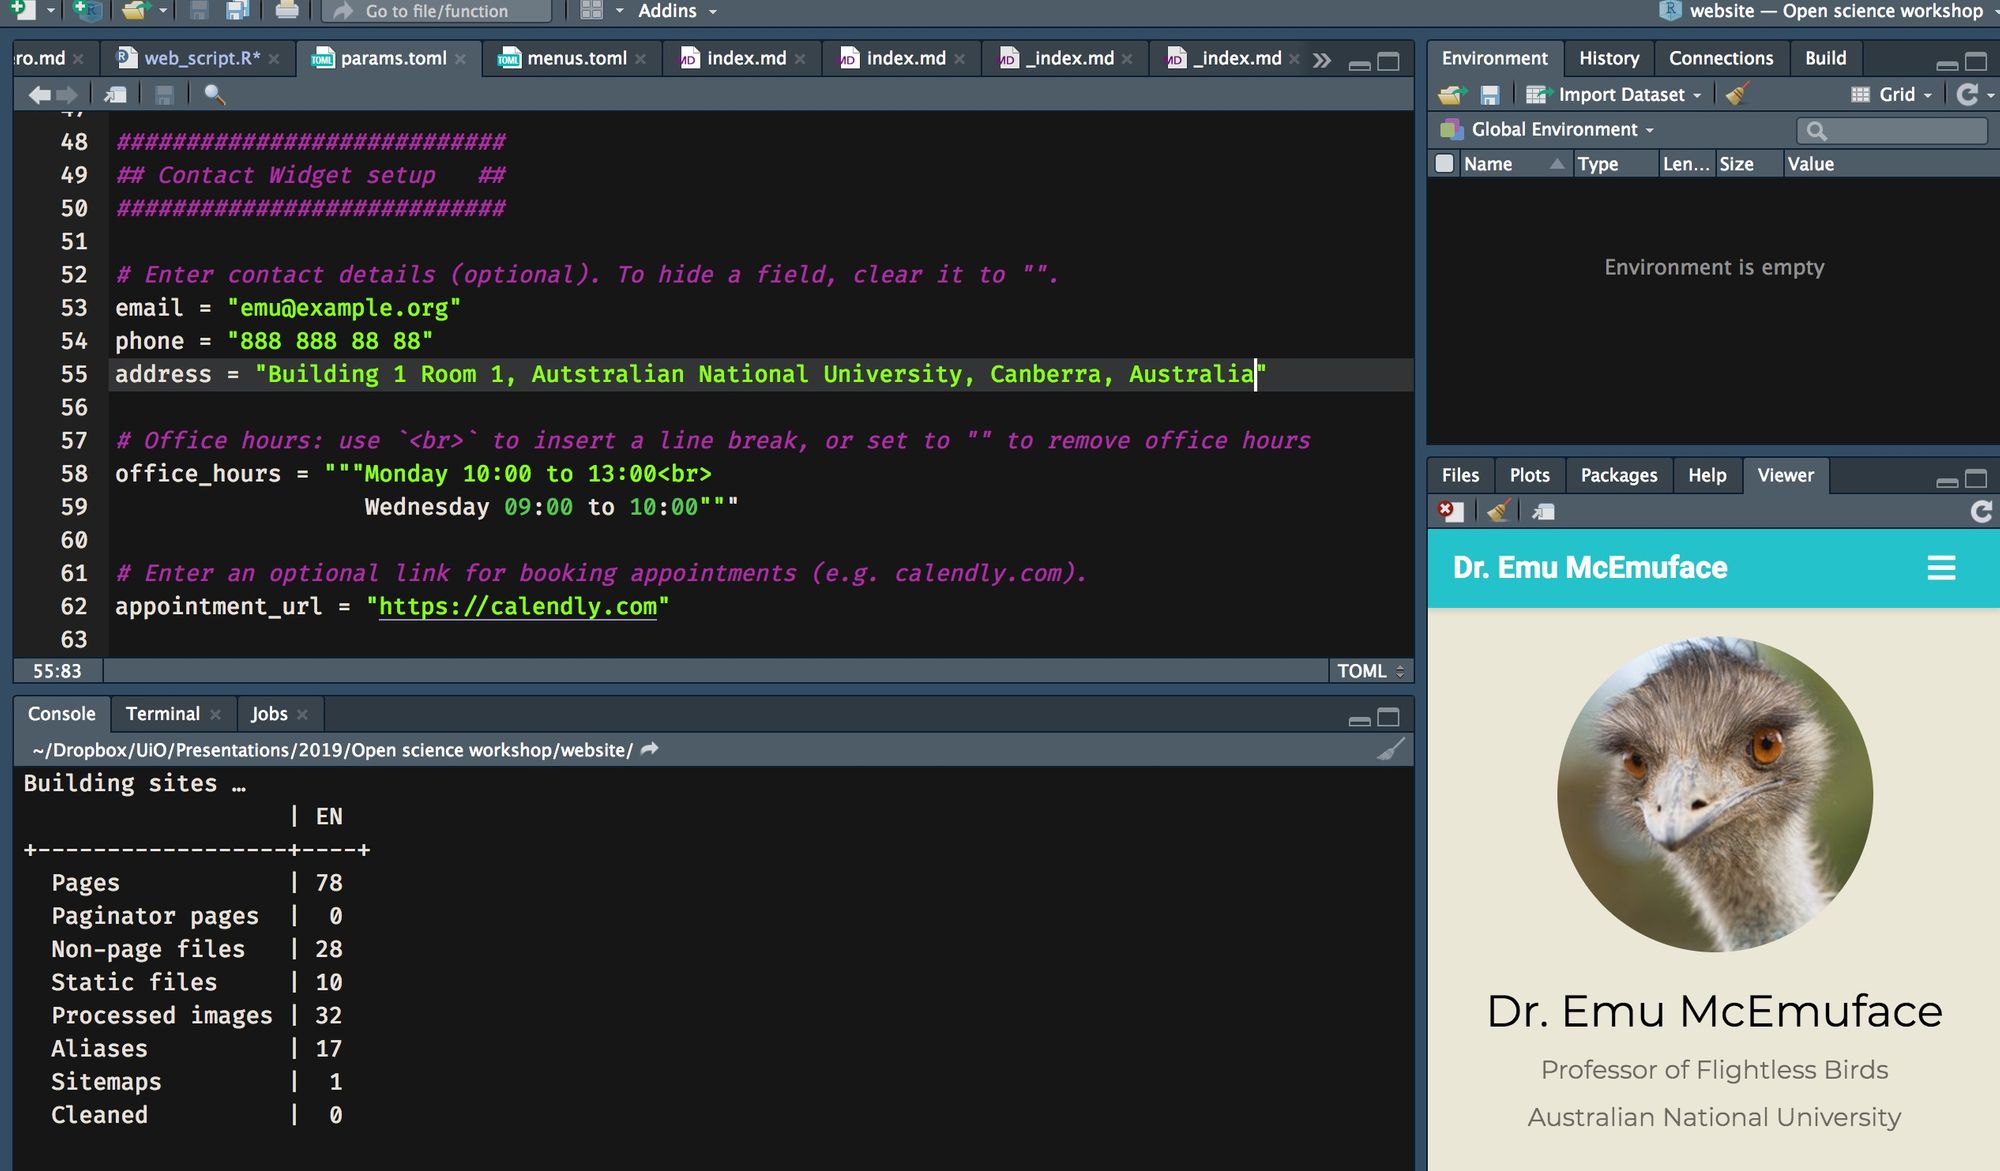
Task: Expand the Global Environment dropdown
Action: pos(1555,129)
